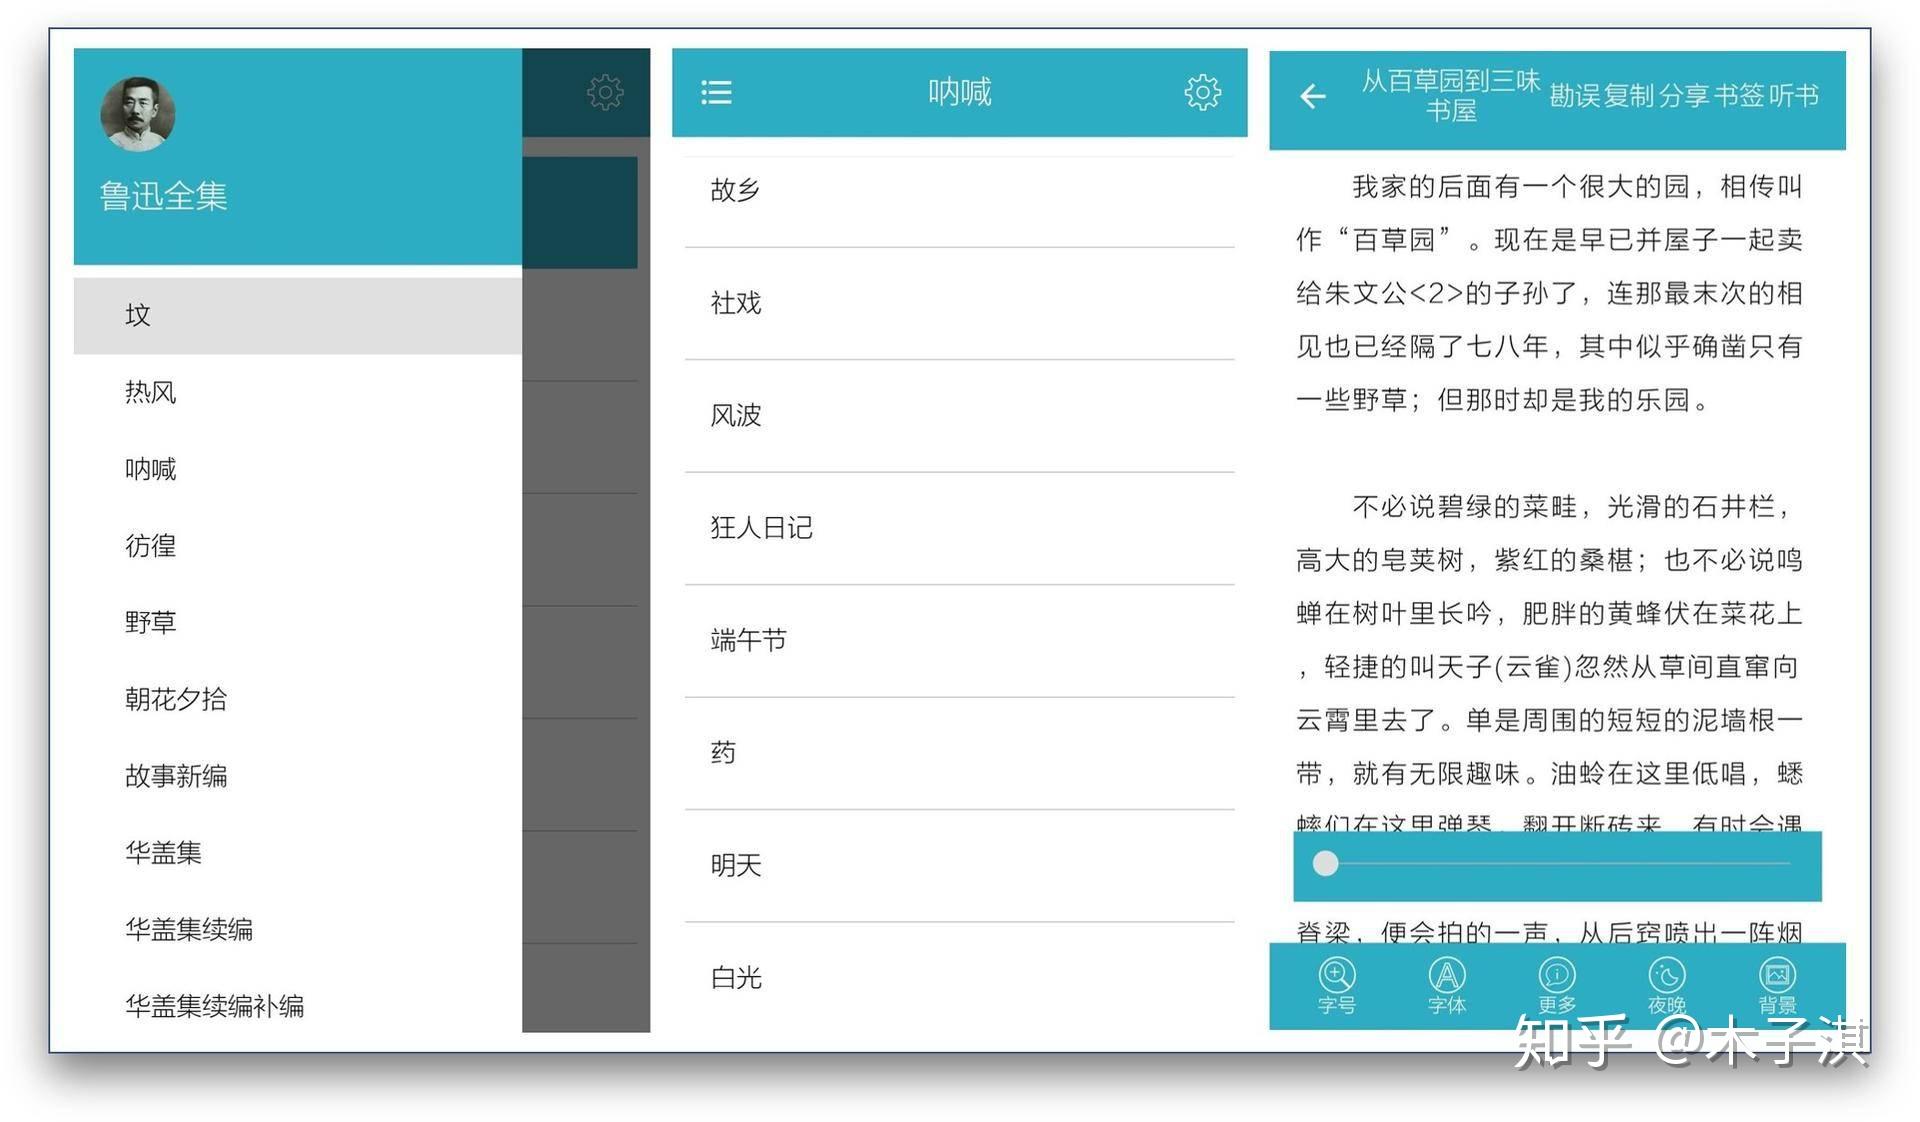
Task: Click Lu Xun avatar portrait
Action: click(x=138, y=114)
